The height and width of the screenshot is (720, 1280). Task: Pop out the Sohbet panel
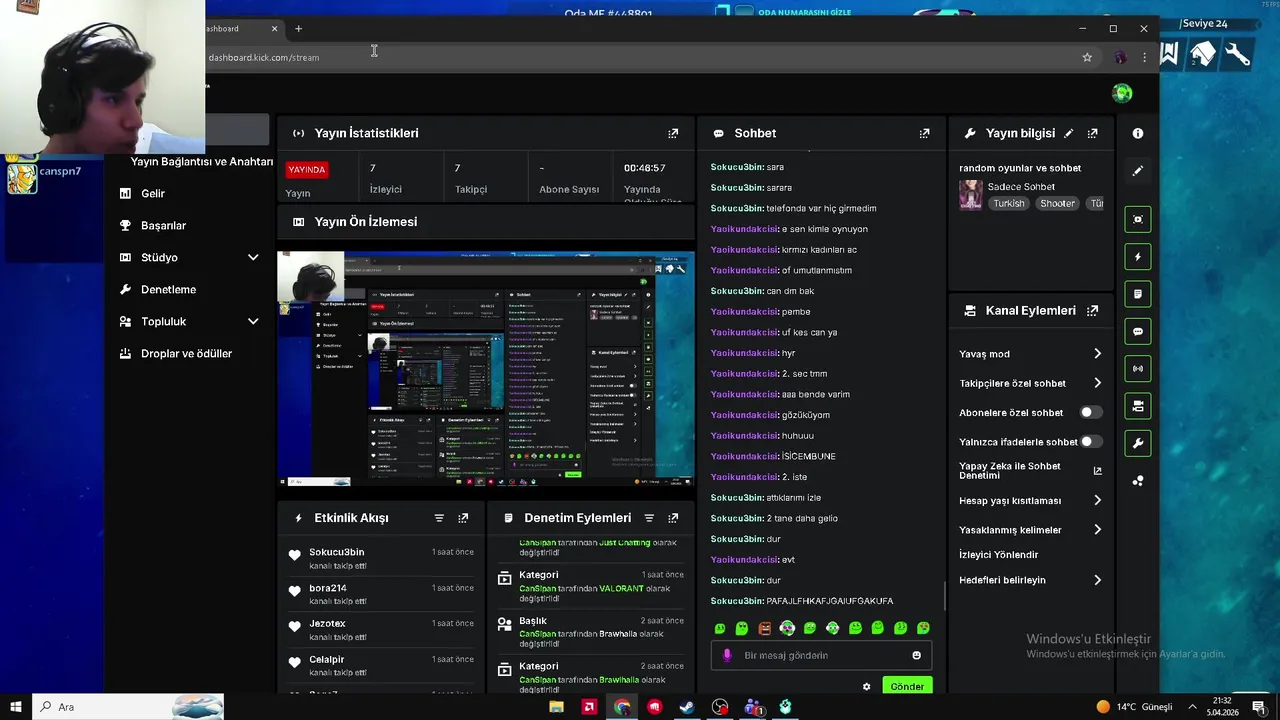(924, 133)
